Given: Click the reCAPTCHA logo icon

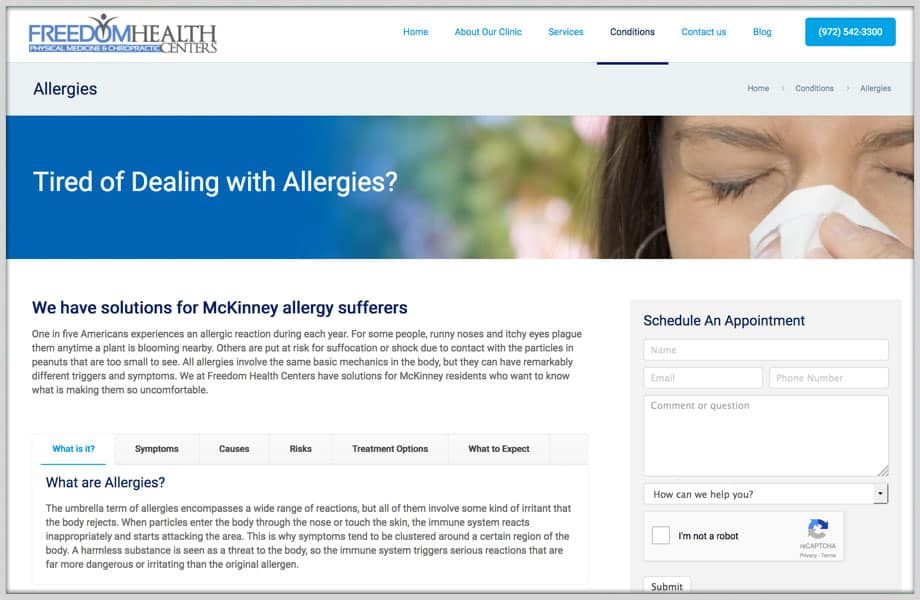Looking at the screenshot, I should tap(817, 529).
